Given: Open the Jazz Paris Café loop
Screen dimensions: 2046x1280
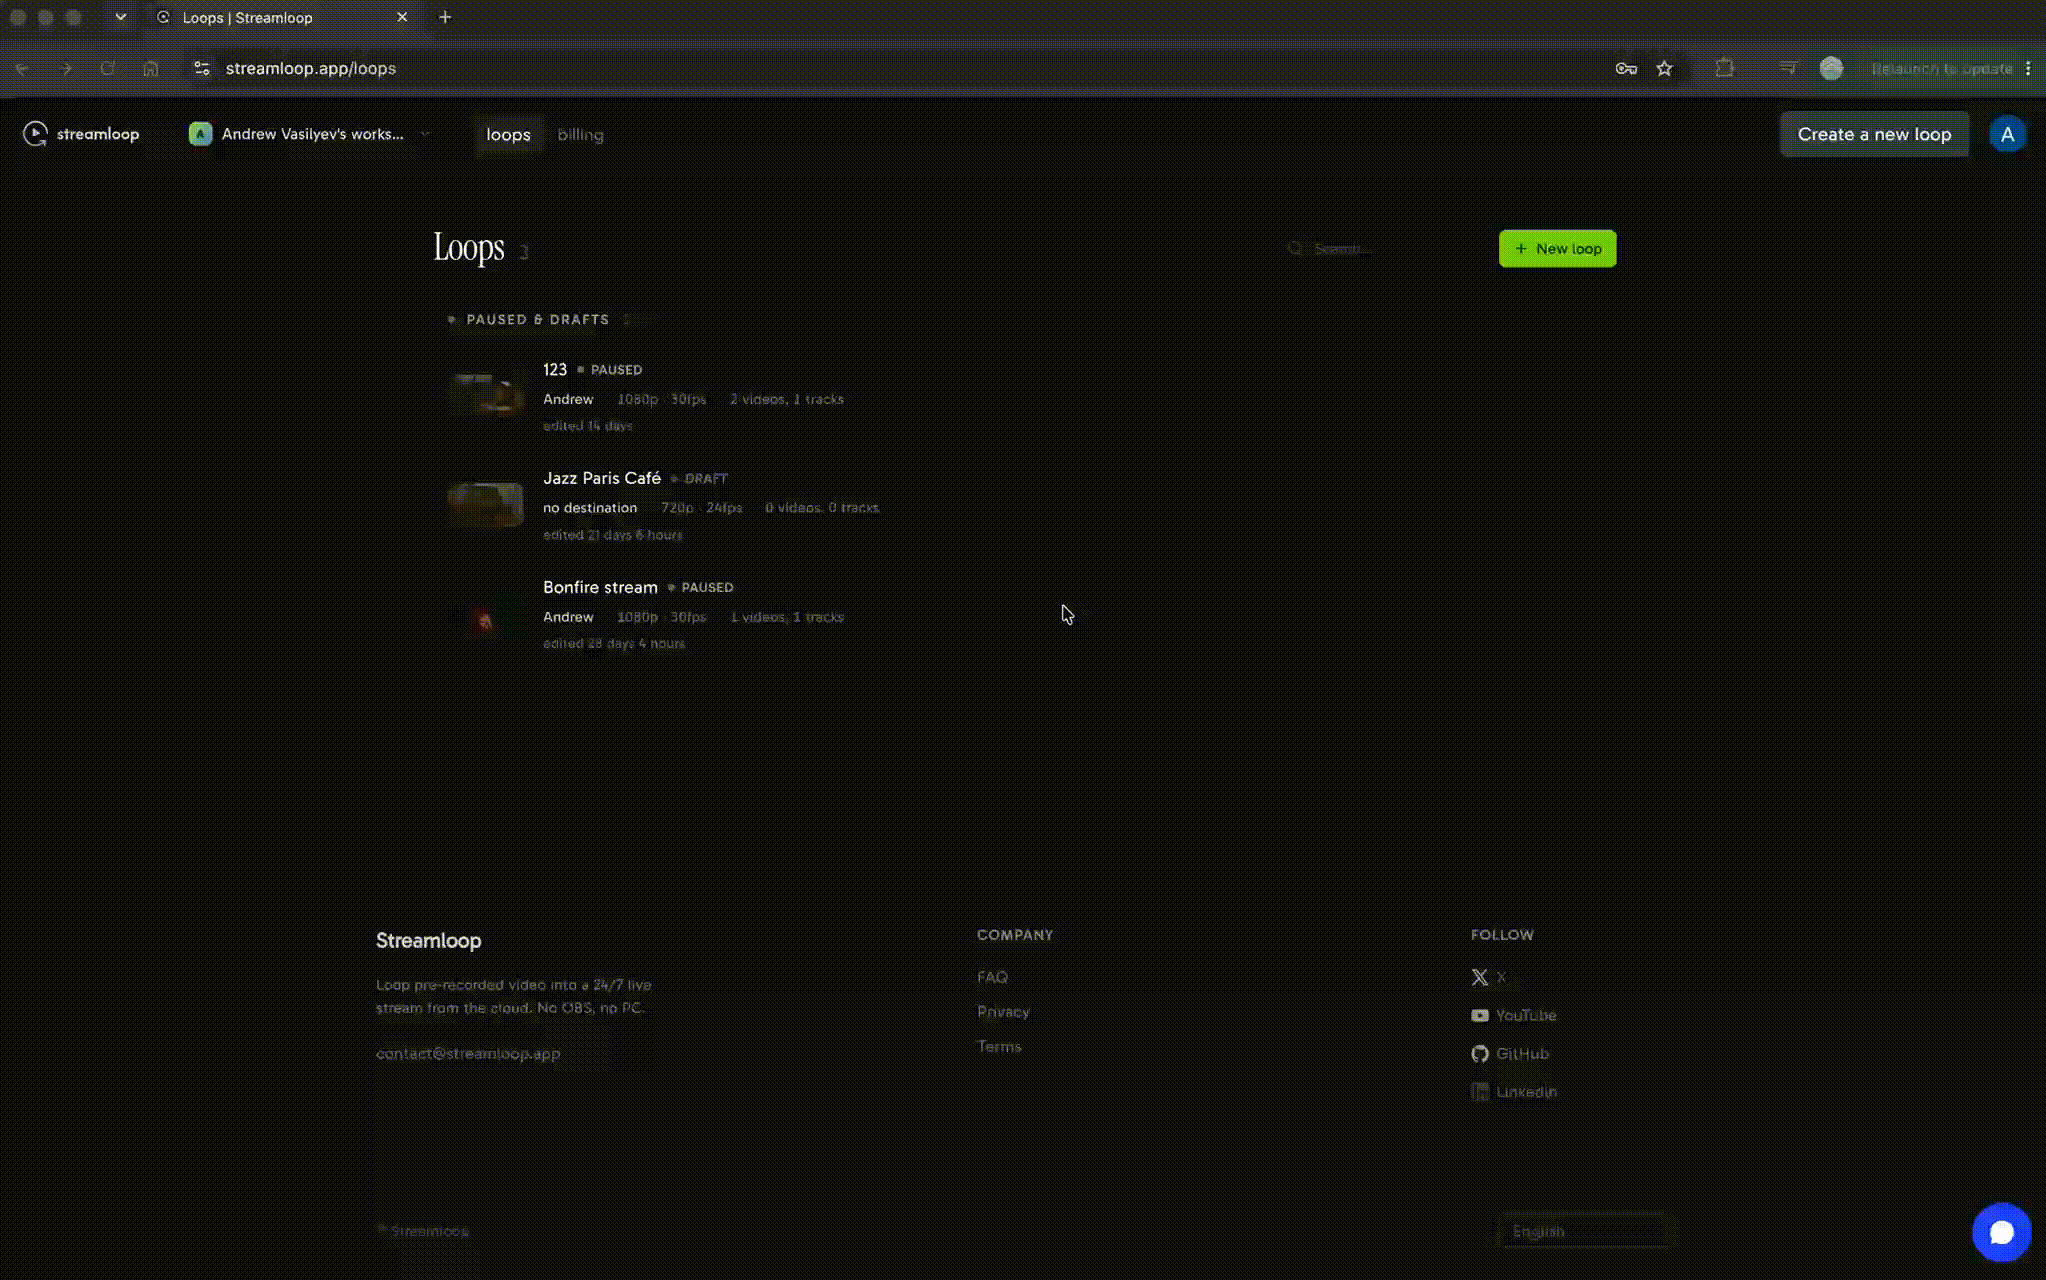Looking at the screenshot, I should [602, 478].
